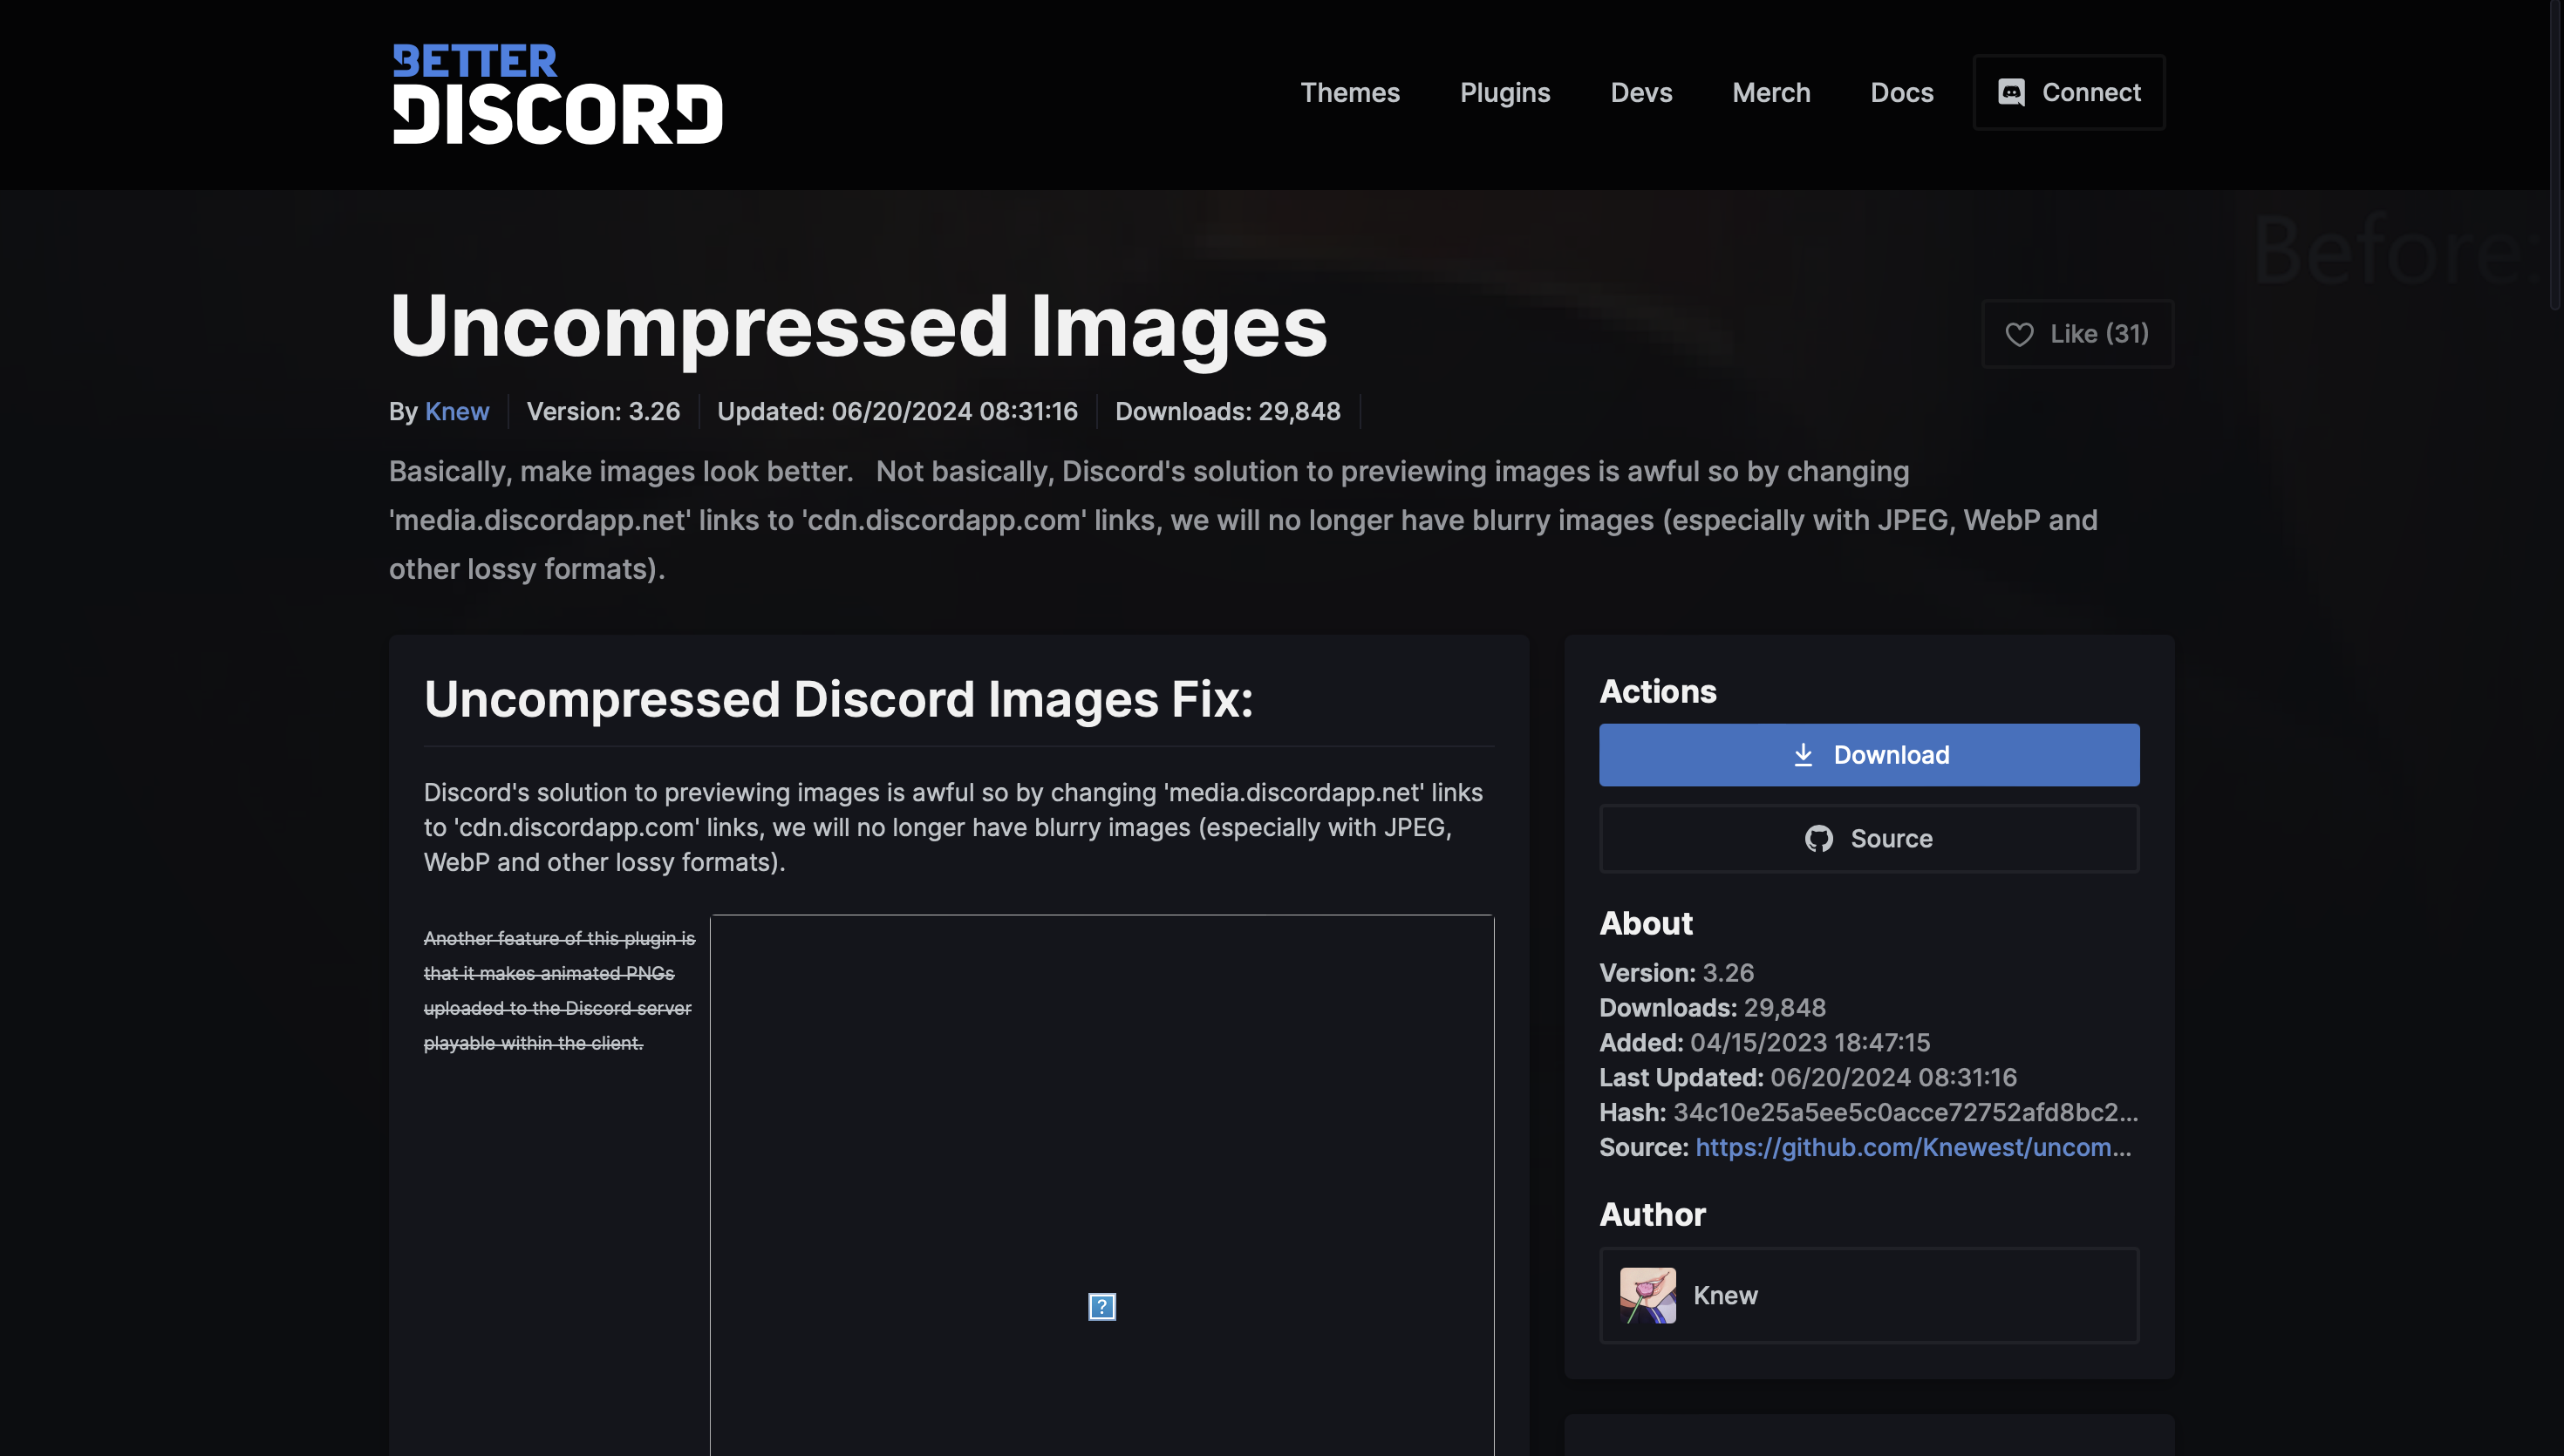Click the GitHub icon beside Source
This screenshot has width=2564, height=1456.
(x=1818, y=839)
